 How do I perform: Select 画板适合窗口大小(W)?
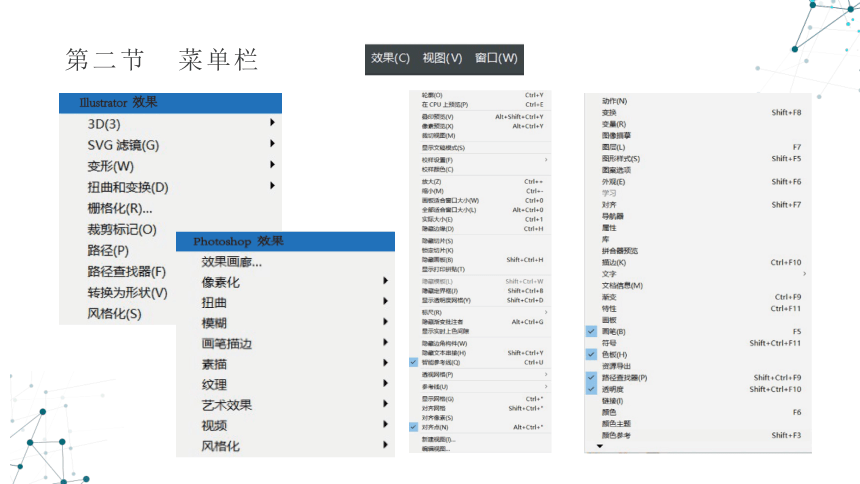[480, 200]
